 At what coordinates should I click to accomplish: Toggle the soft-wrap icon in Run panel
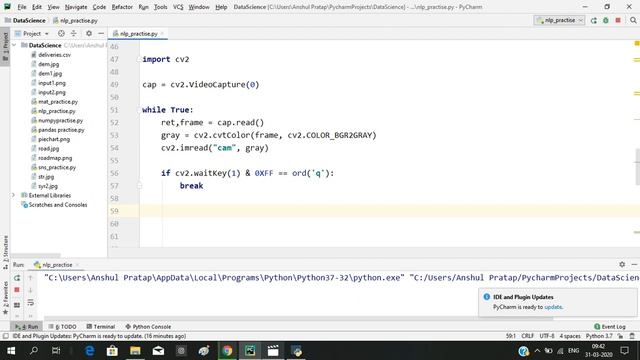(30, 302)
